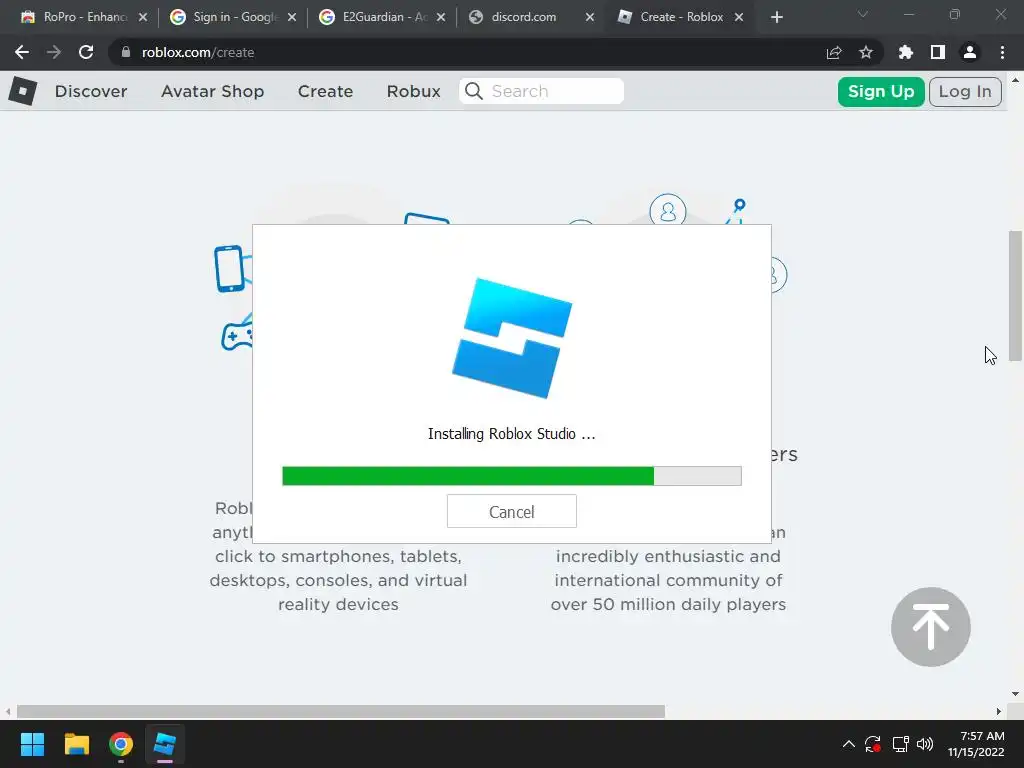Reload the roblox.com/create page
The image size is (1024, 768).
(x=86, y=52)
